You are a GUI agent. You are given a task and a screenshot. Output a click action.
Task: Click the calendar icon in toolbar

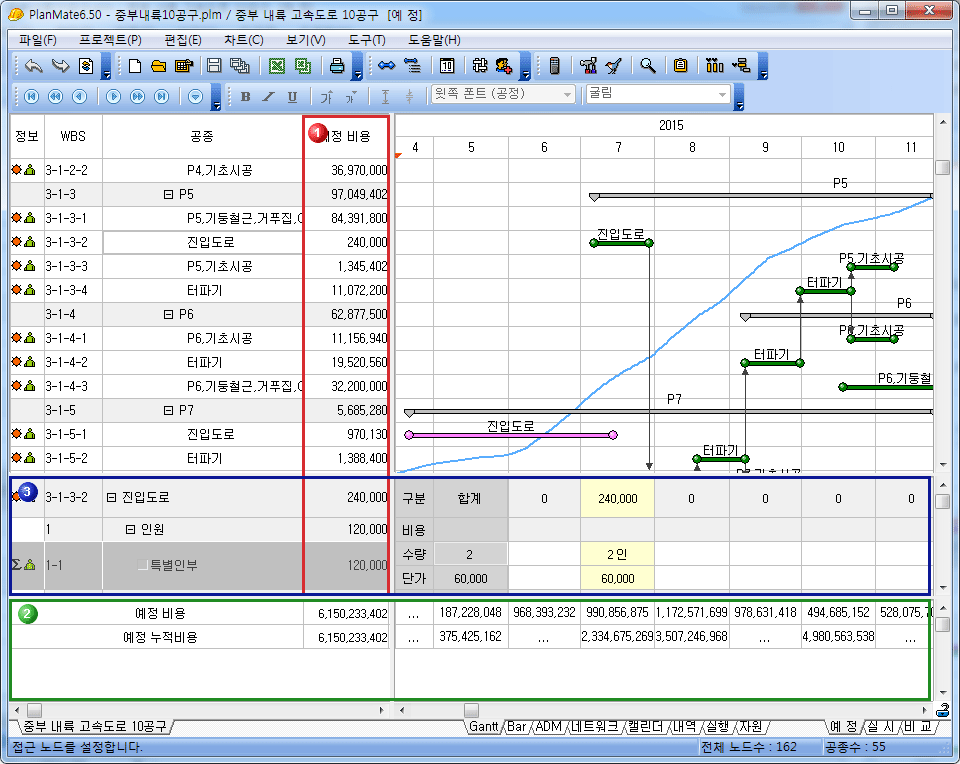coord(447,66)
